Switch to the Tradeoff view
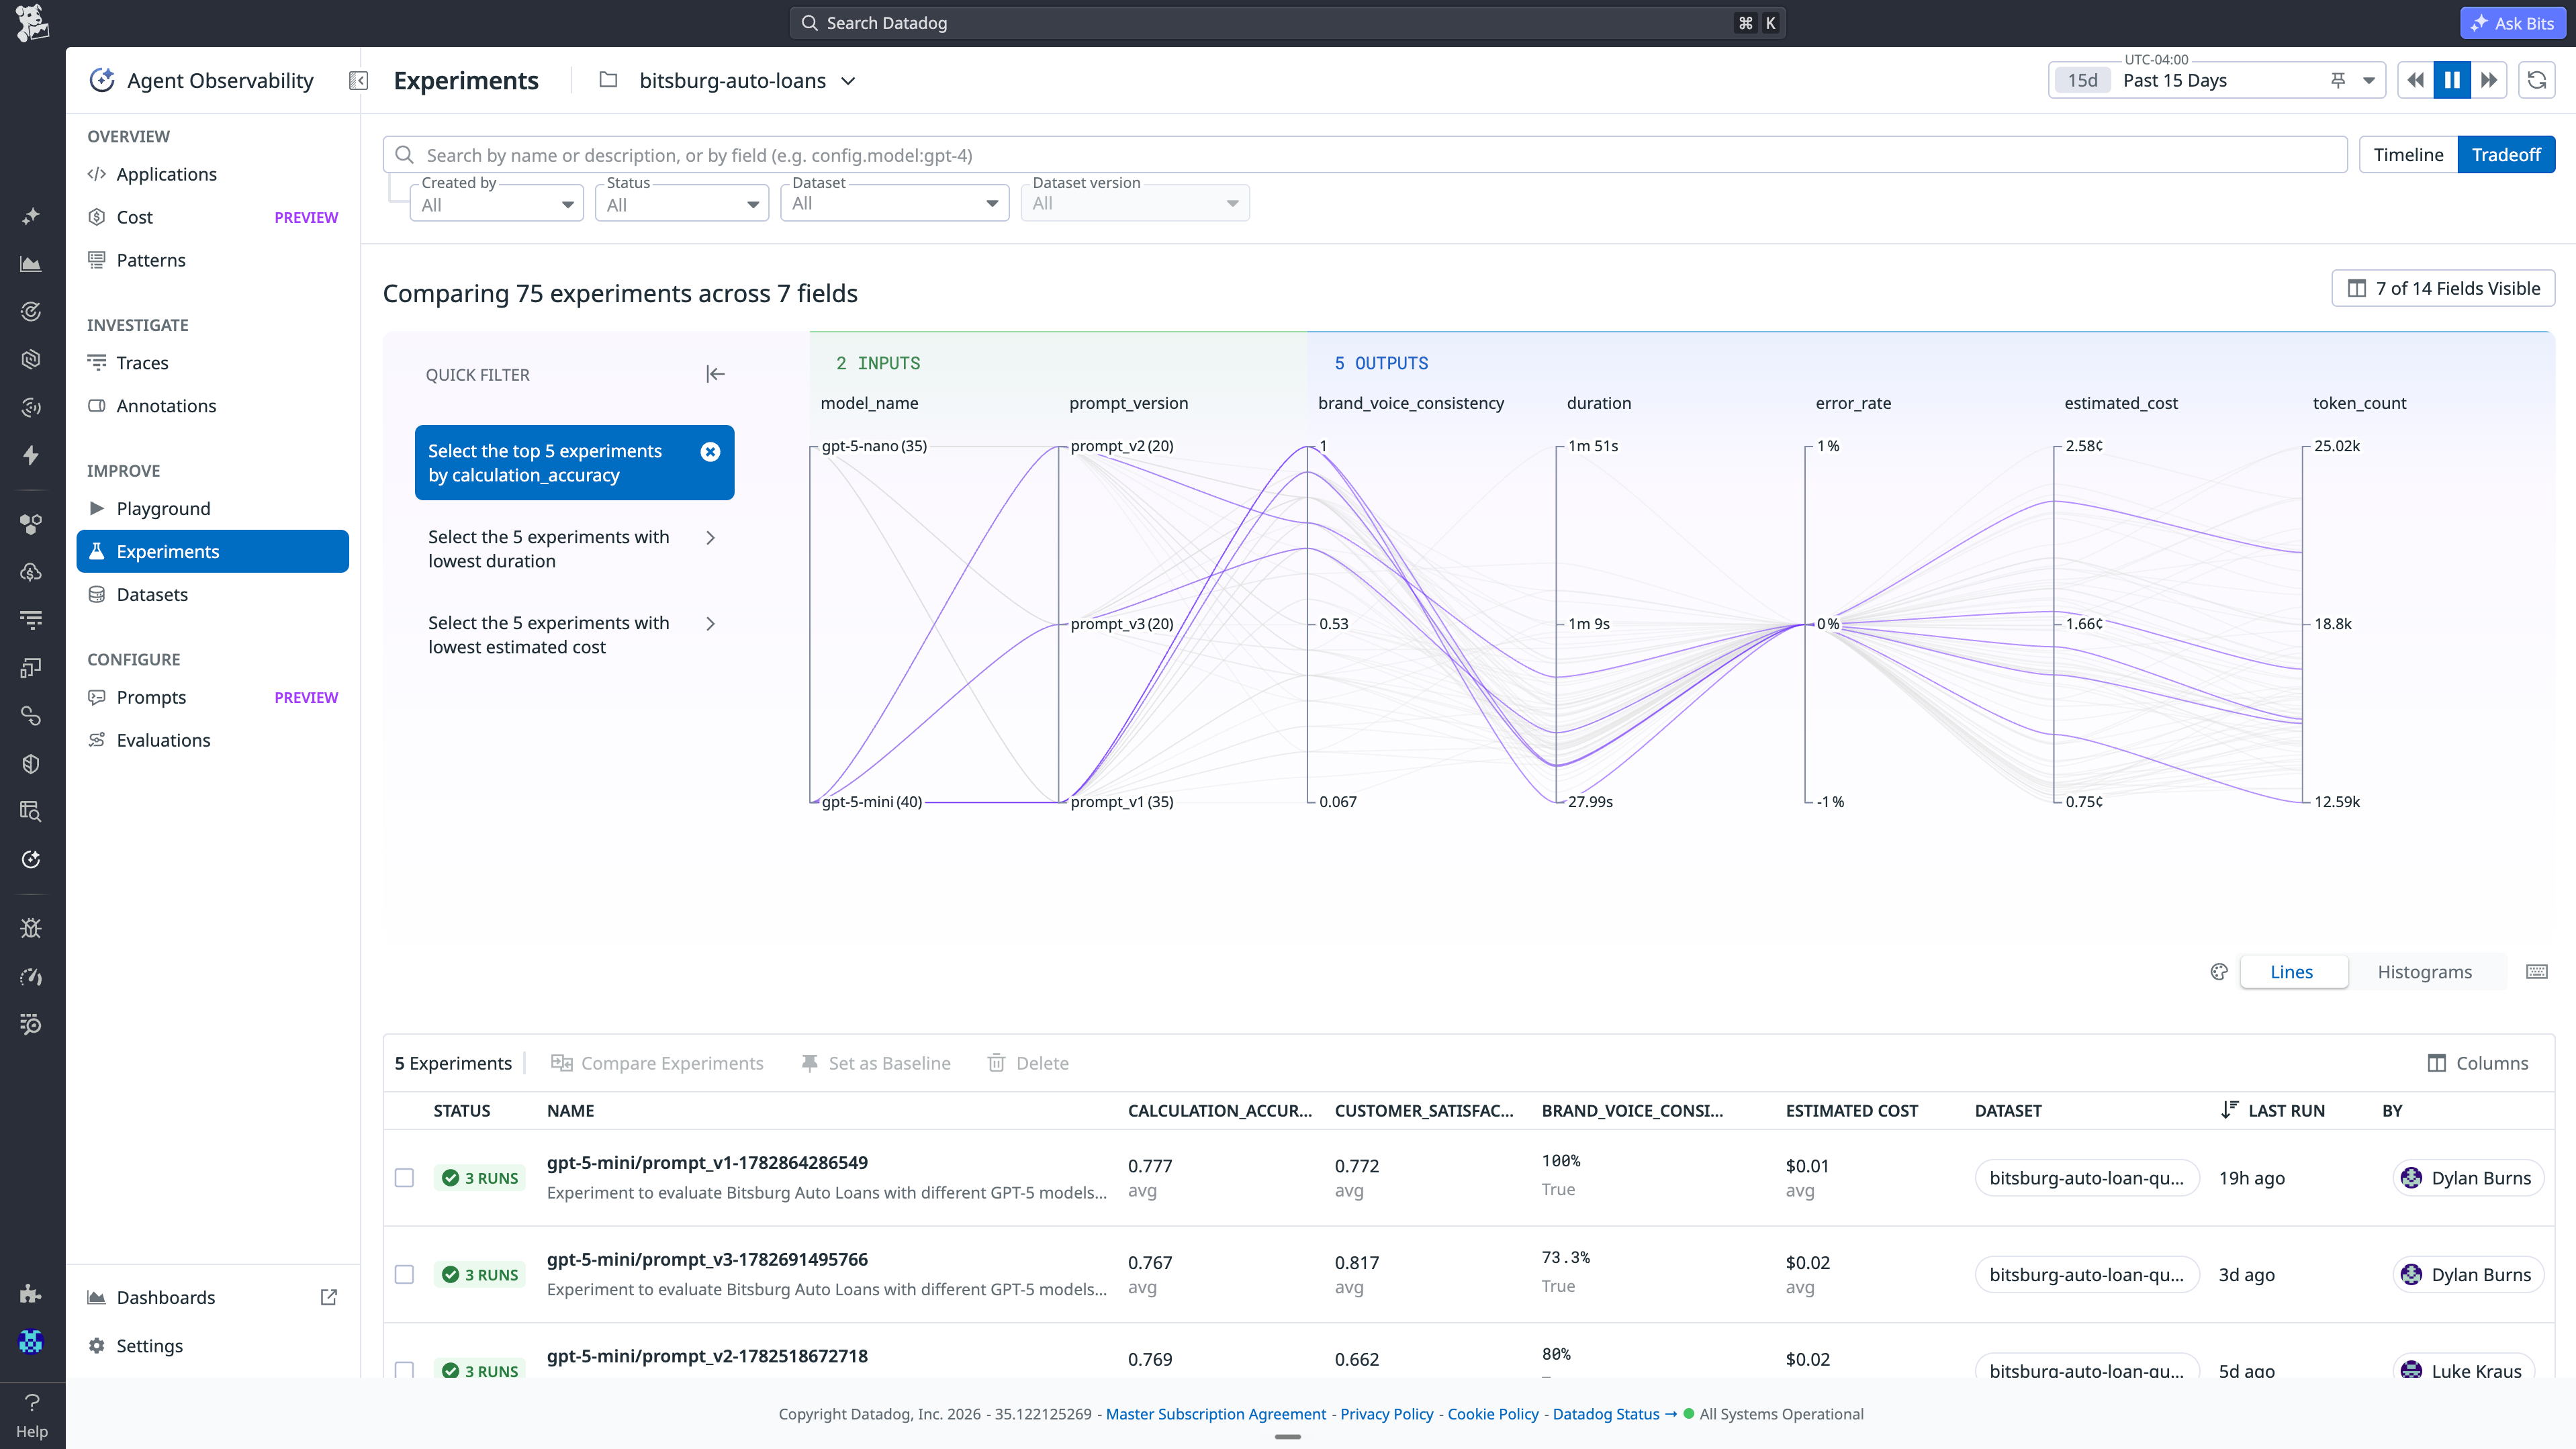 pyautogui.click(x=2506, y=155)
